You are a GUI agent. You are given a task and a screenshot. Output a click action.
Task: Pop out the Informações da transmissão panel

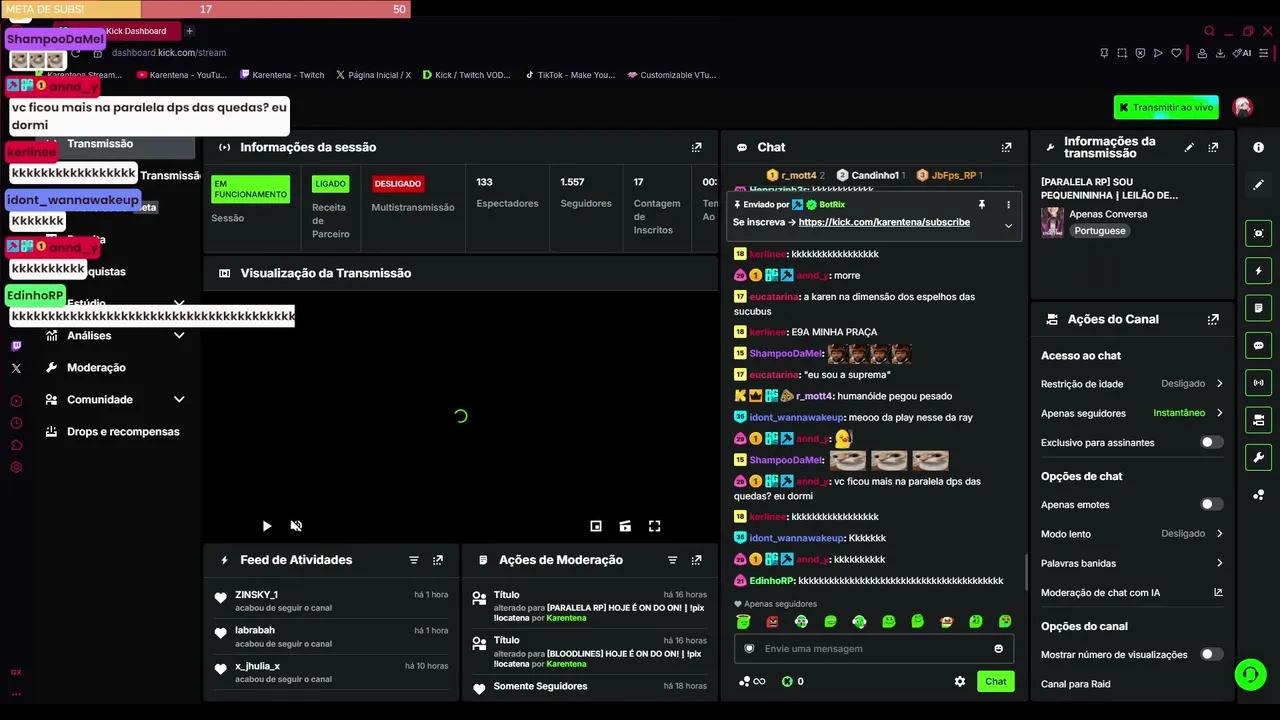tap(1213, 147)
